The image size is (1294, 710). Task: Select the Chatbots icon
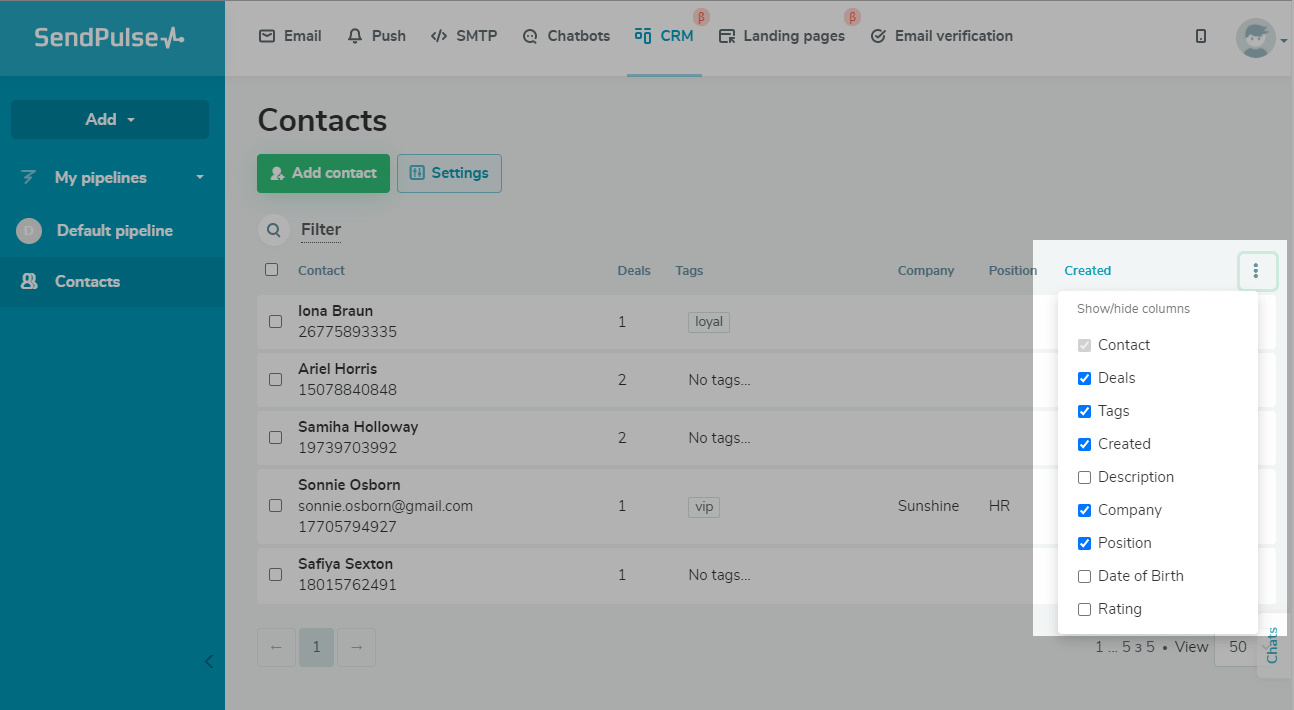coord(528,35)
